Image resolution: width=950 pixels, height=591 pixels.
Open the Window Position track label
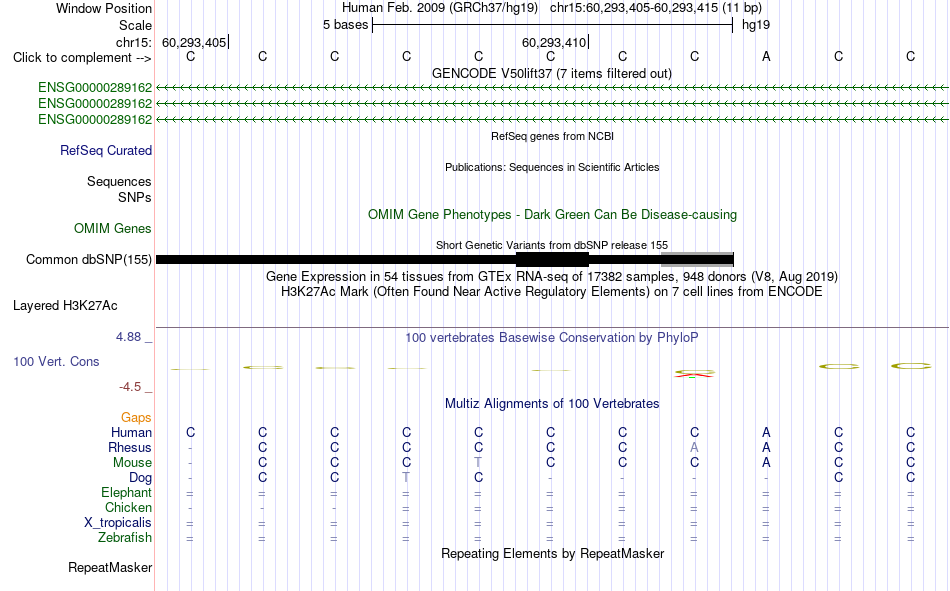104,8
